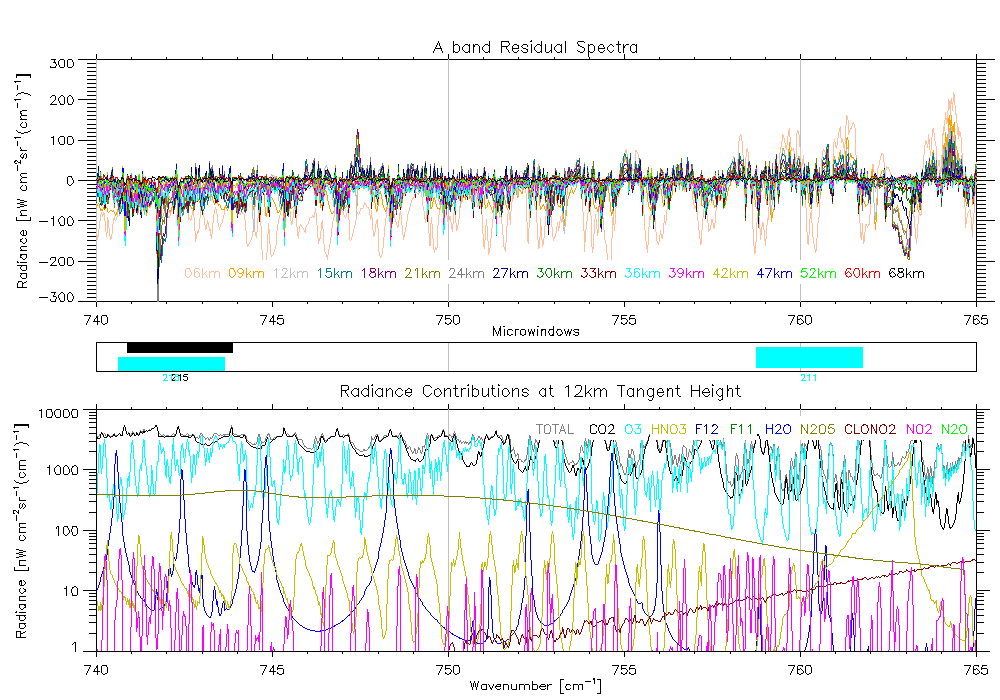Select the 68km black legend label
Screen dimensions: 1000x700
pyautogui.click(x=906, y=273)
